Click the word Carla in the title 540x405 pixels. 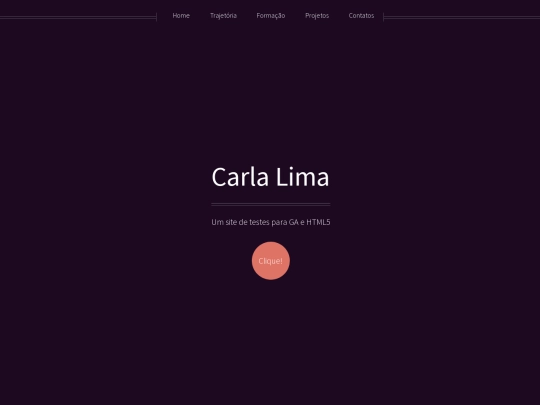tap(240, 177)
